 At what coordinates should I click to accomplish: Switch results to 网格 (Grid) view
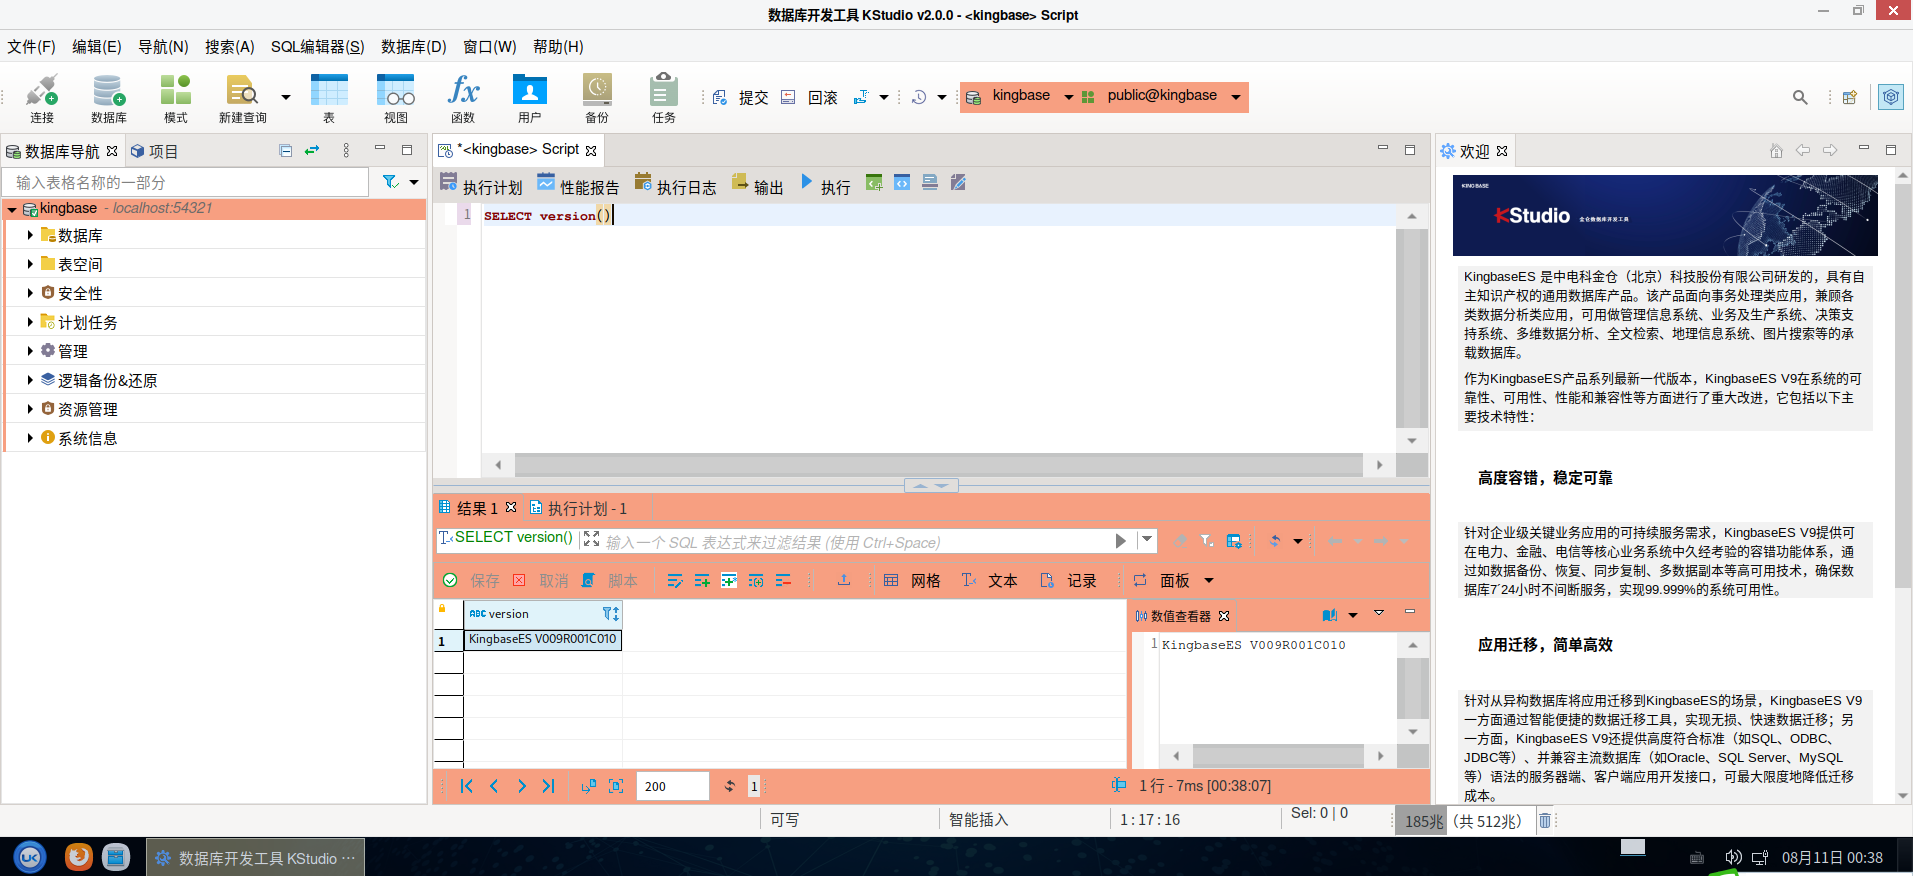coord(912,581)
